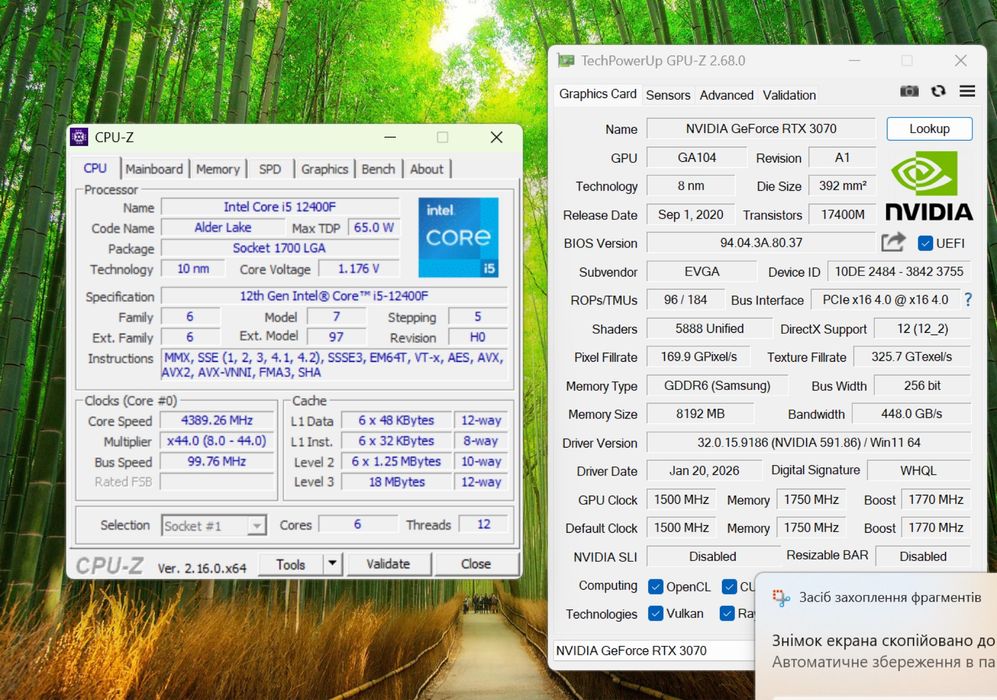Open the SPD tab in CPU-Z
This screenshot has height=700, width=997.
pos(270,169)
